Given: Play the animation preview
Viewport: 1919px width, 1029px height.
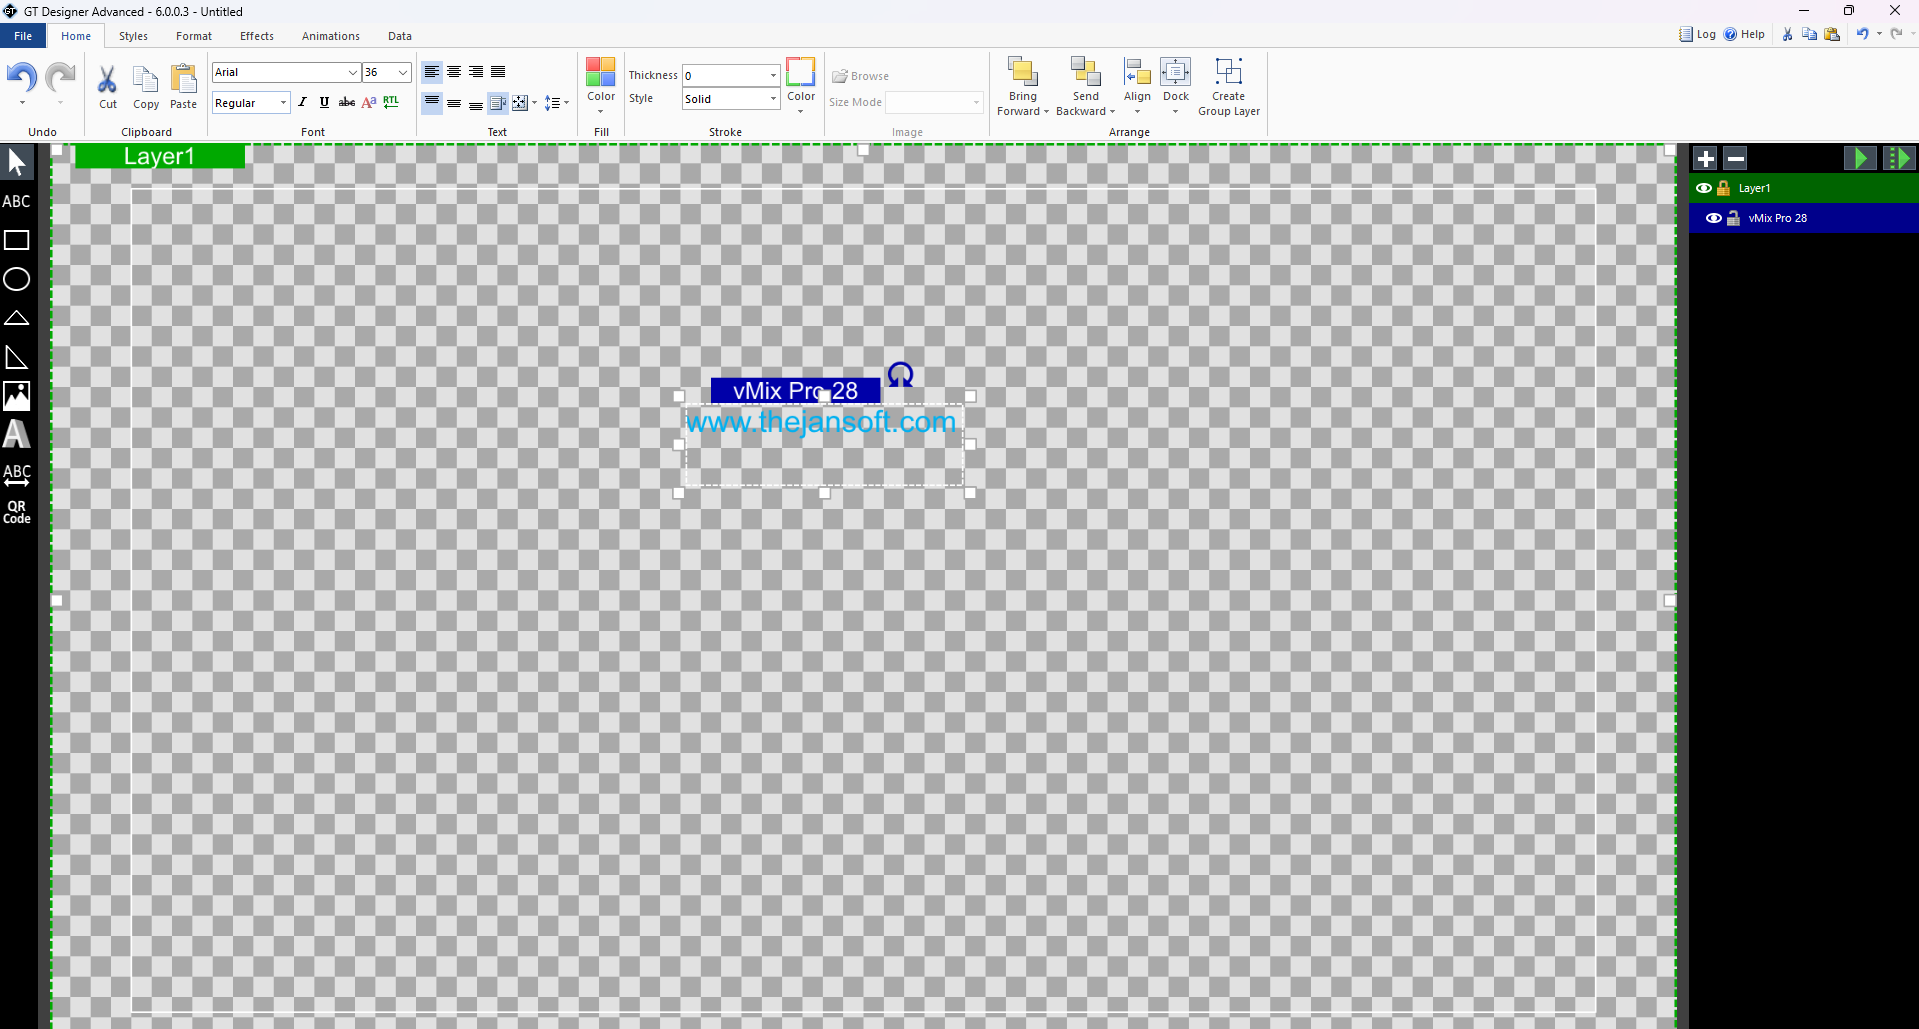Looking at the screenshot, I should pyautogui.click(x=1860, y=158).
